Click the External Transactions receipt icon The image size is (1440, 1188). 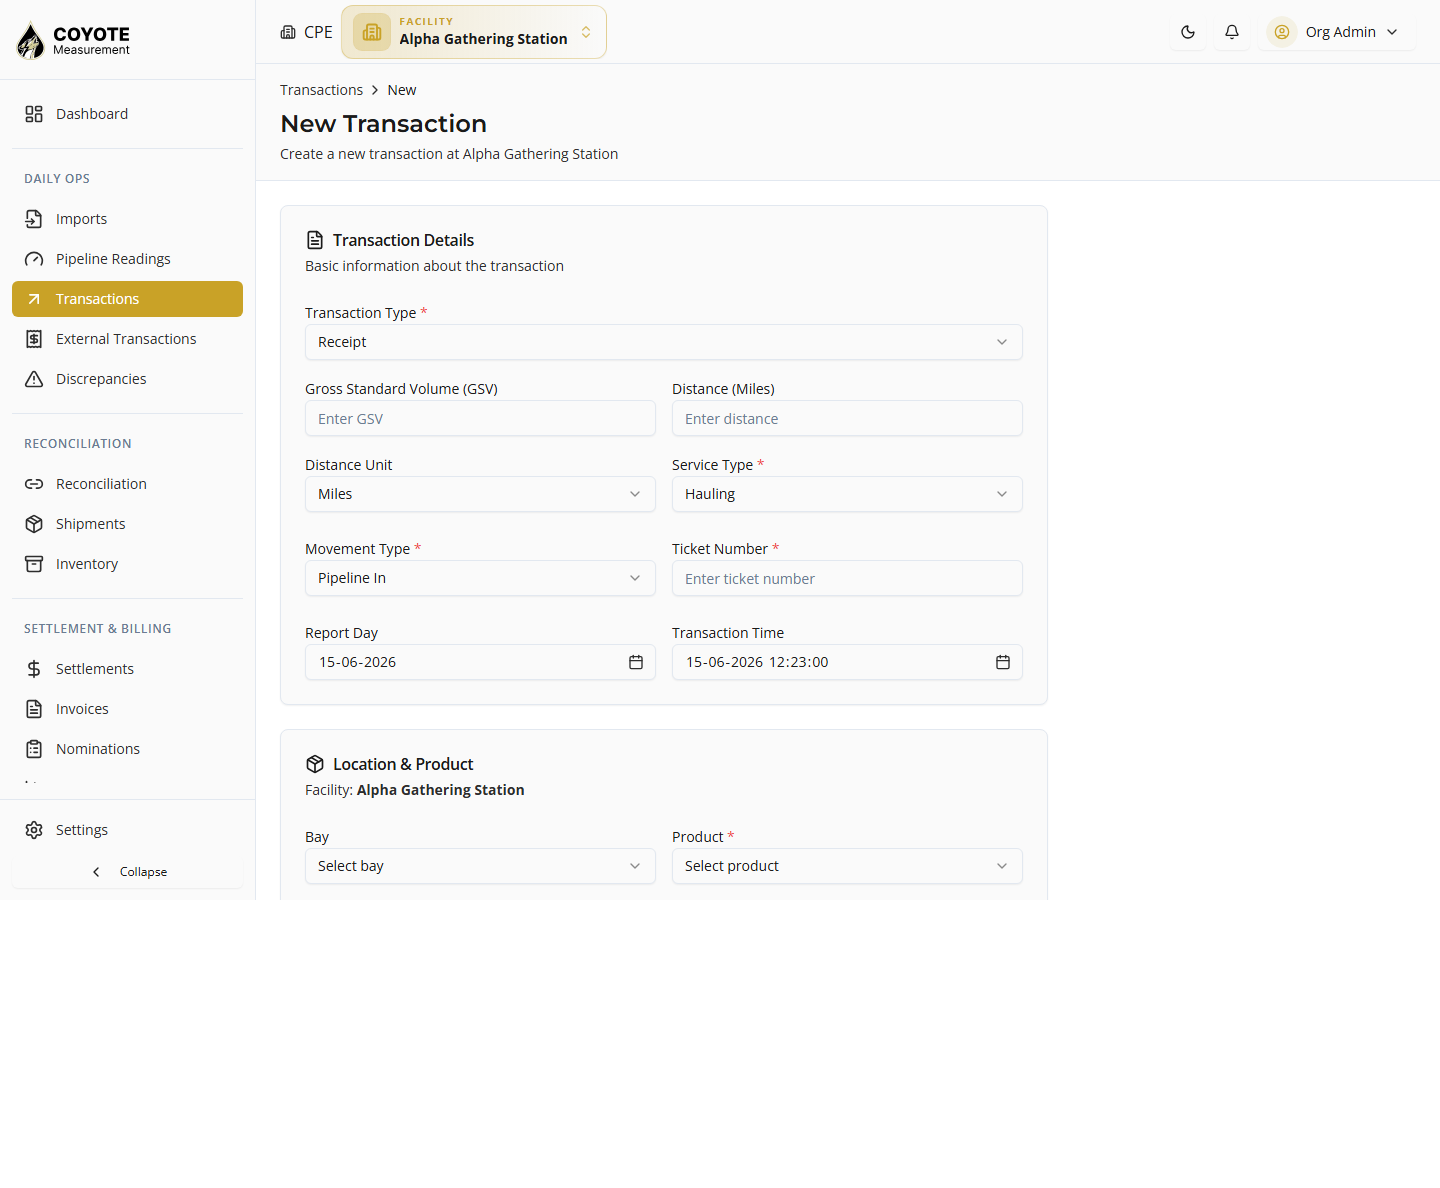34,339
